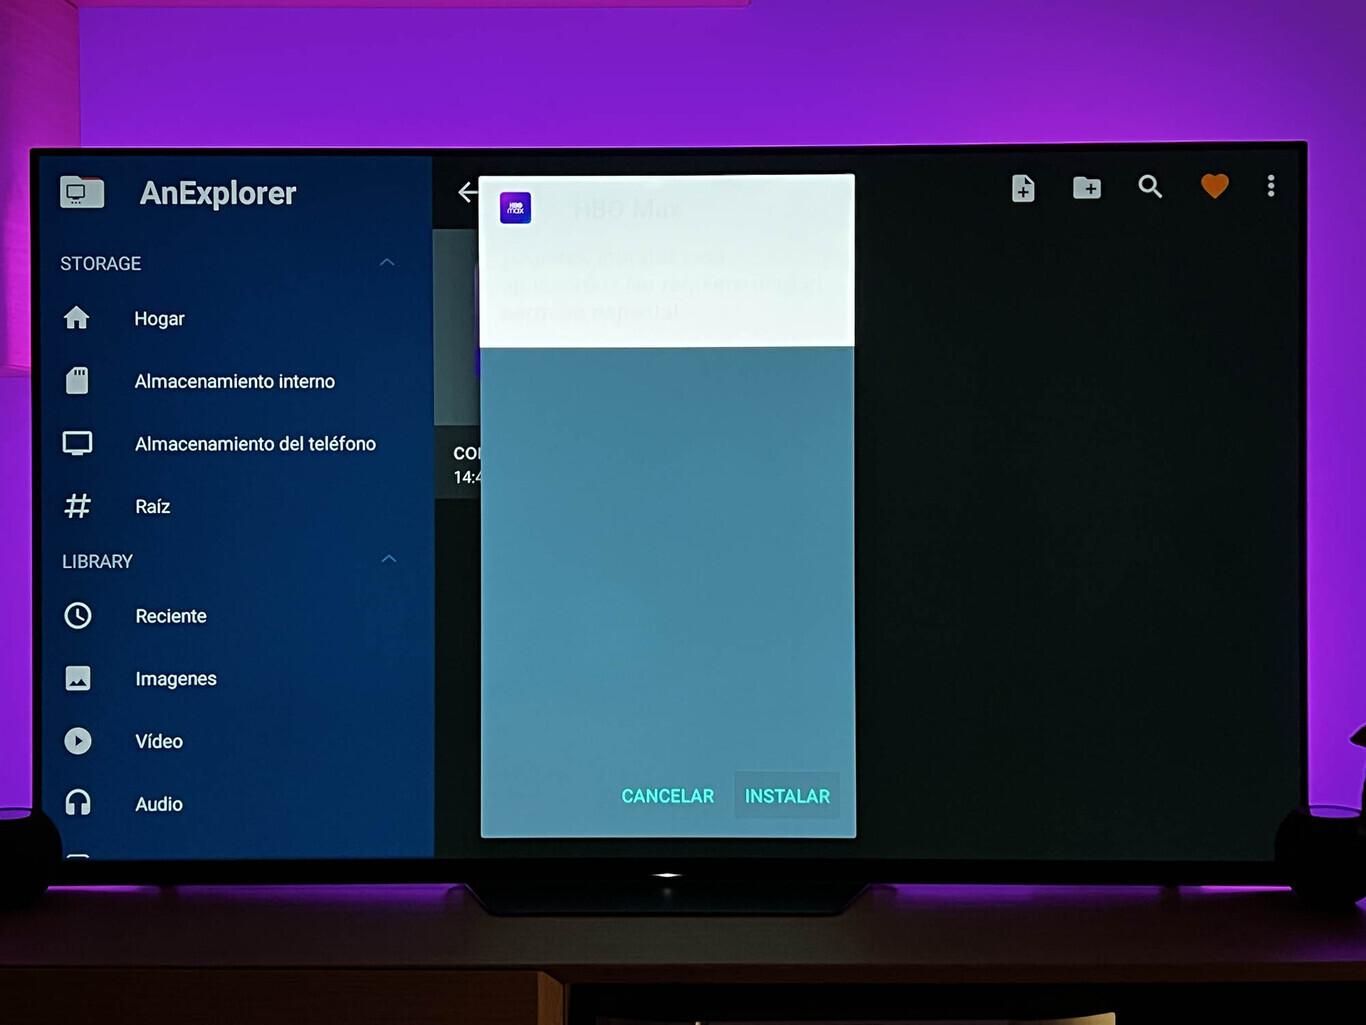Viewport: 1366px width, 1025px height.
Task: Click the HBO Max app icon in the dialog
Action: 514,207
